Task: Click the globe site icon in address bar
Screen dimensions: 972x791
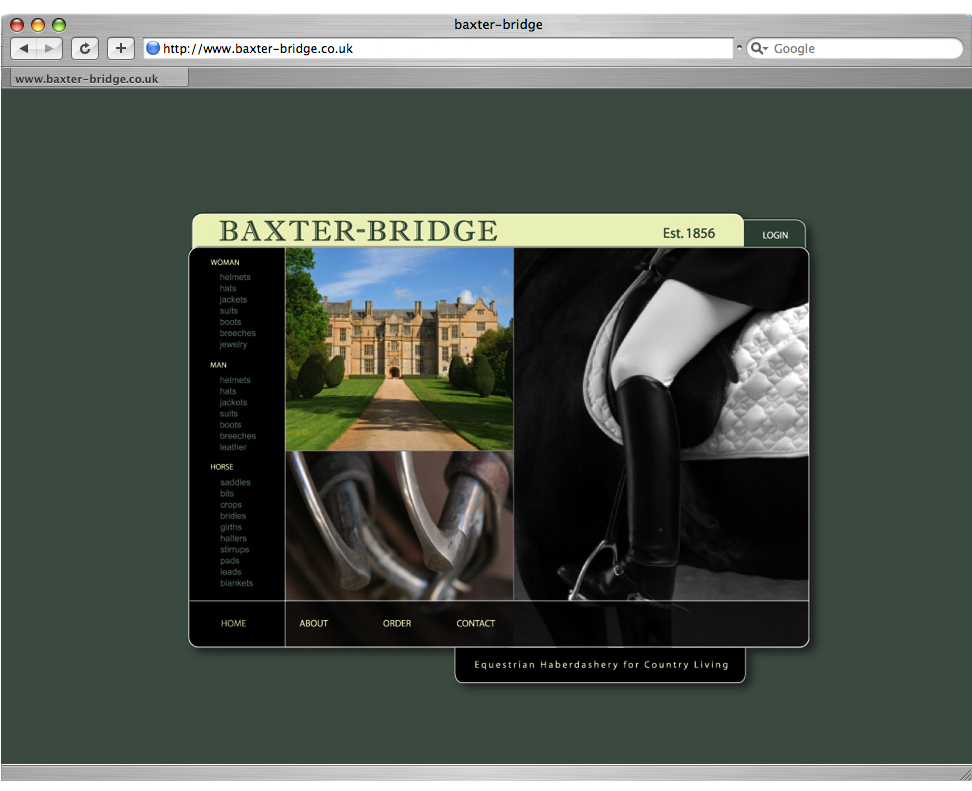Action: (153, 48)
